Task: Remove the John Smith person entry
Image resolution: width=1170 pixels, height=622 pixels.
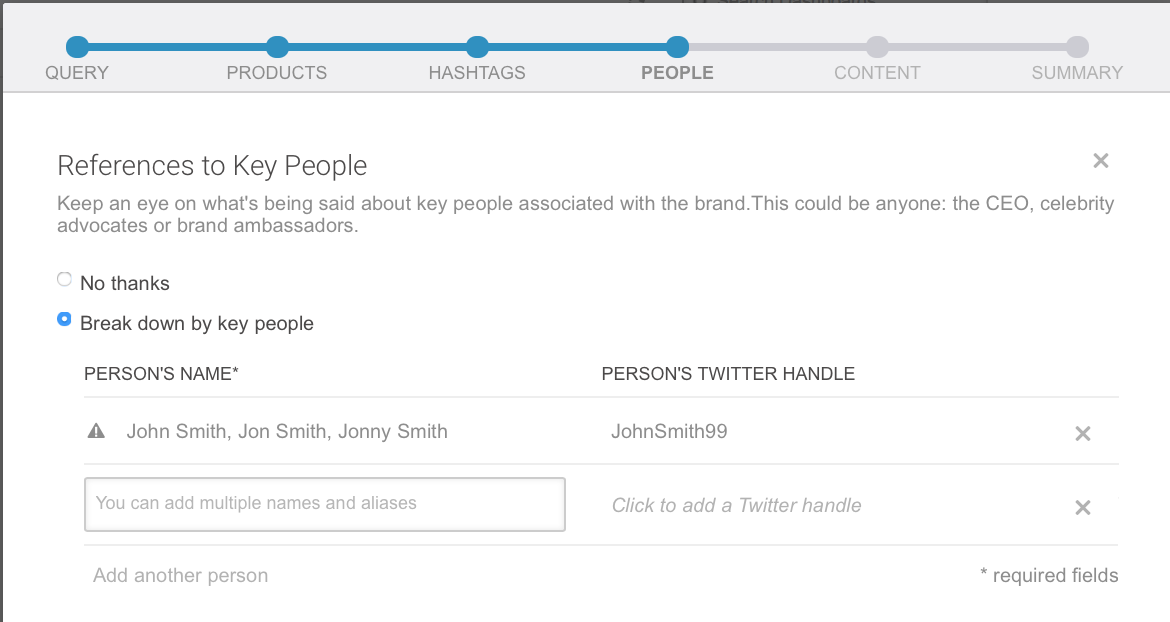Action: click(x=1083, y=434)
